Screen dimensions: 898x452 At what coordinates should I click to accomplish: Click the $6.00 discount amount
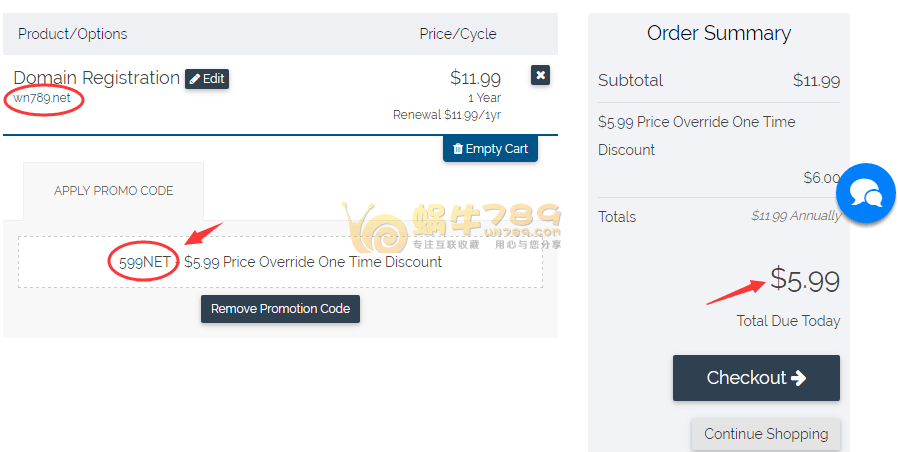[x=821, y=178]
